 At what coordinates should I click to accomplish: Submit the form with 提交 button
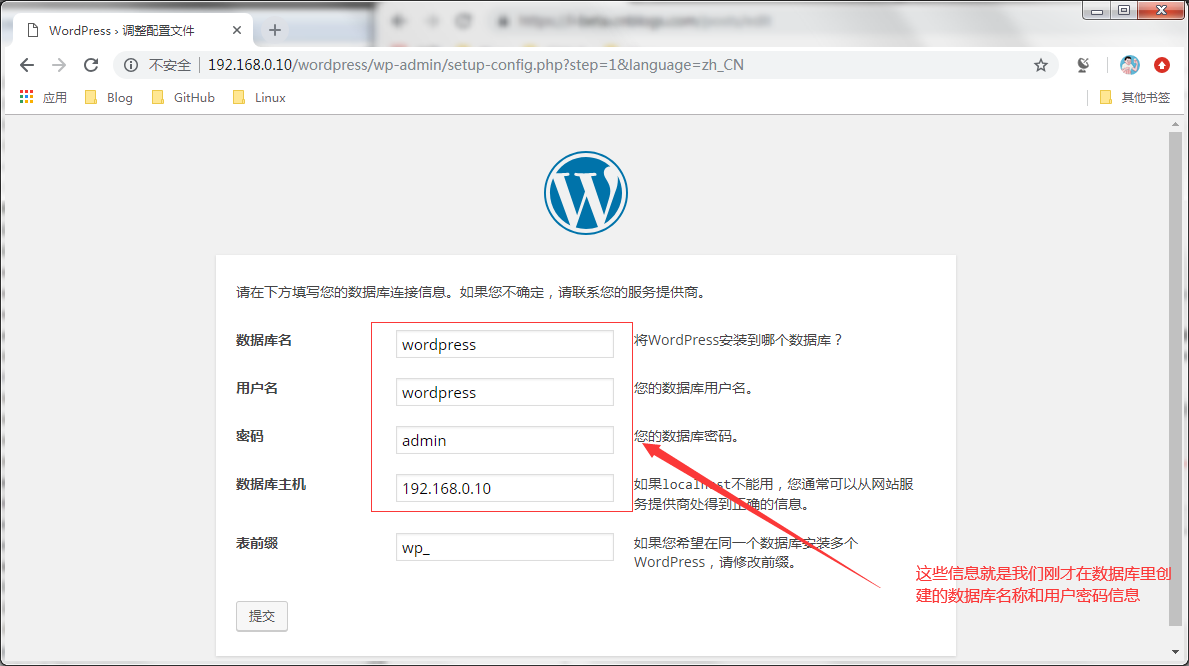pyautogui.click(x=262, y=616)
